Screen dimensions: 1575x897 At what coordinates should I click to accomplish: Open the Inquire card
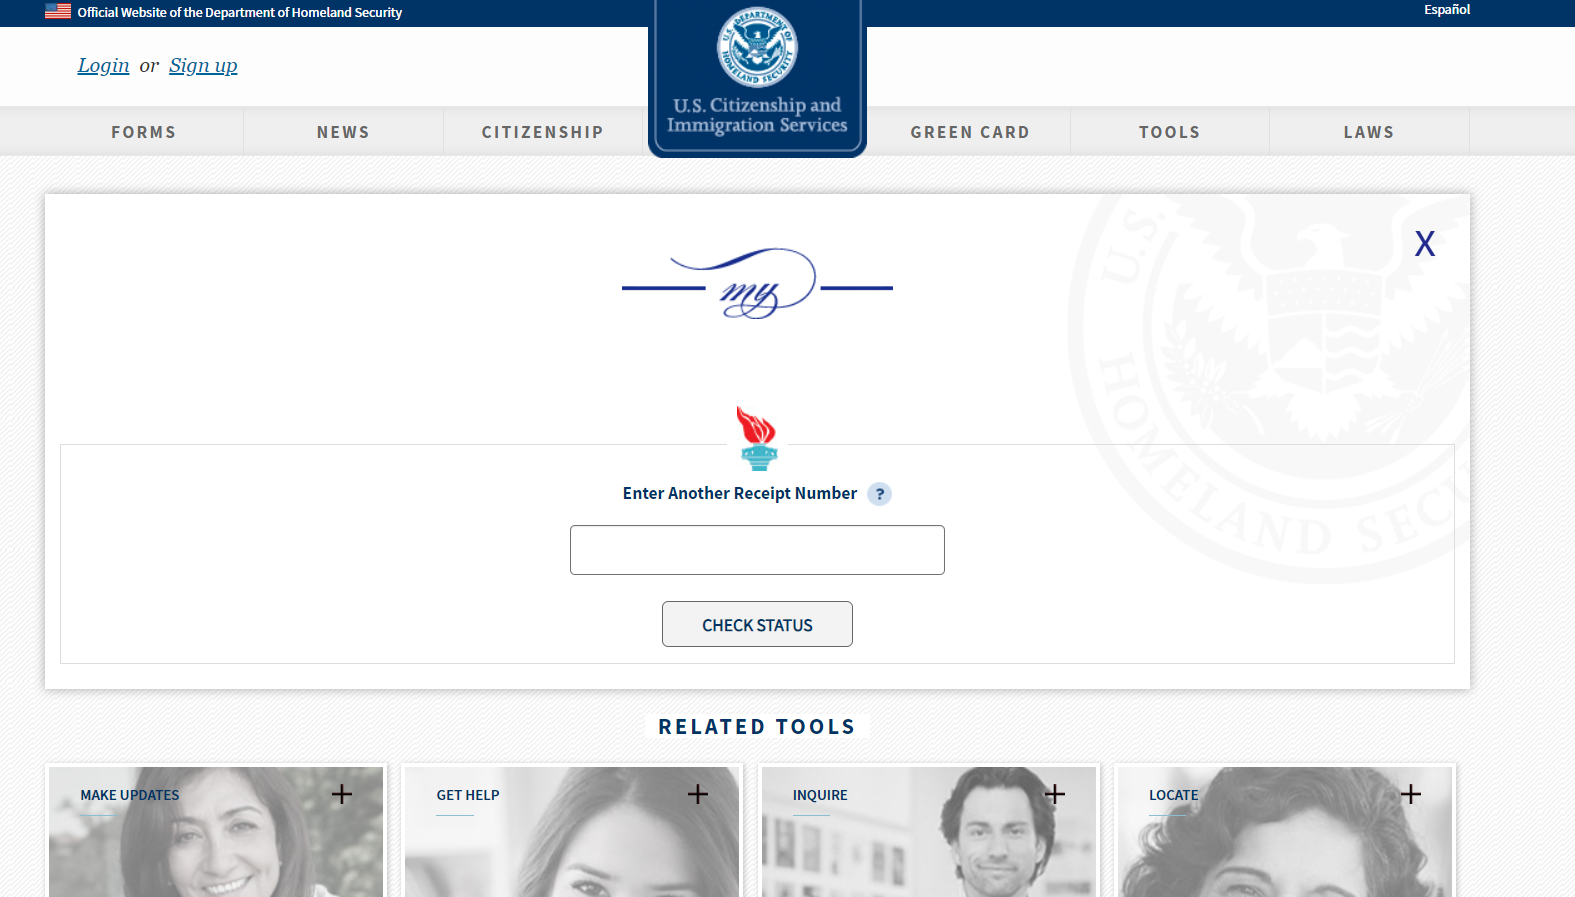(928, 832)
